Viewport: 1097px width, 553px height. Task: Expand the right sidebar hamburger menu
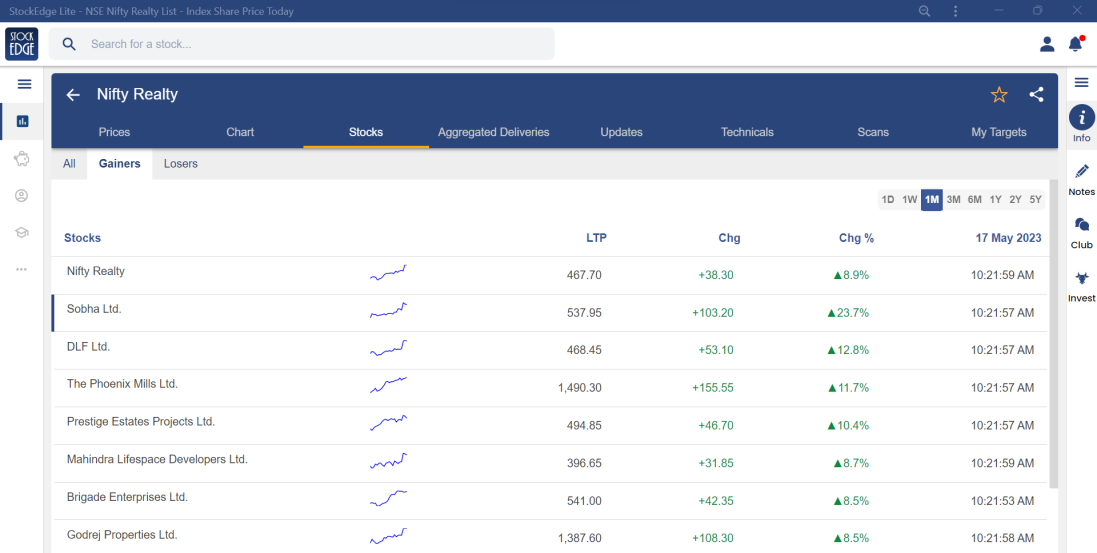[x=1081, y=82]
